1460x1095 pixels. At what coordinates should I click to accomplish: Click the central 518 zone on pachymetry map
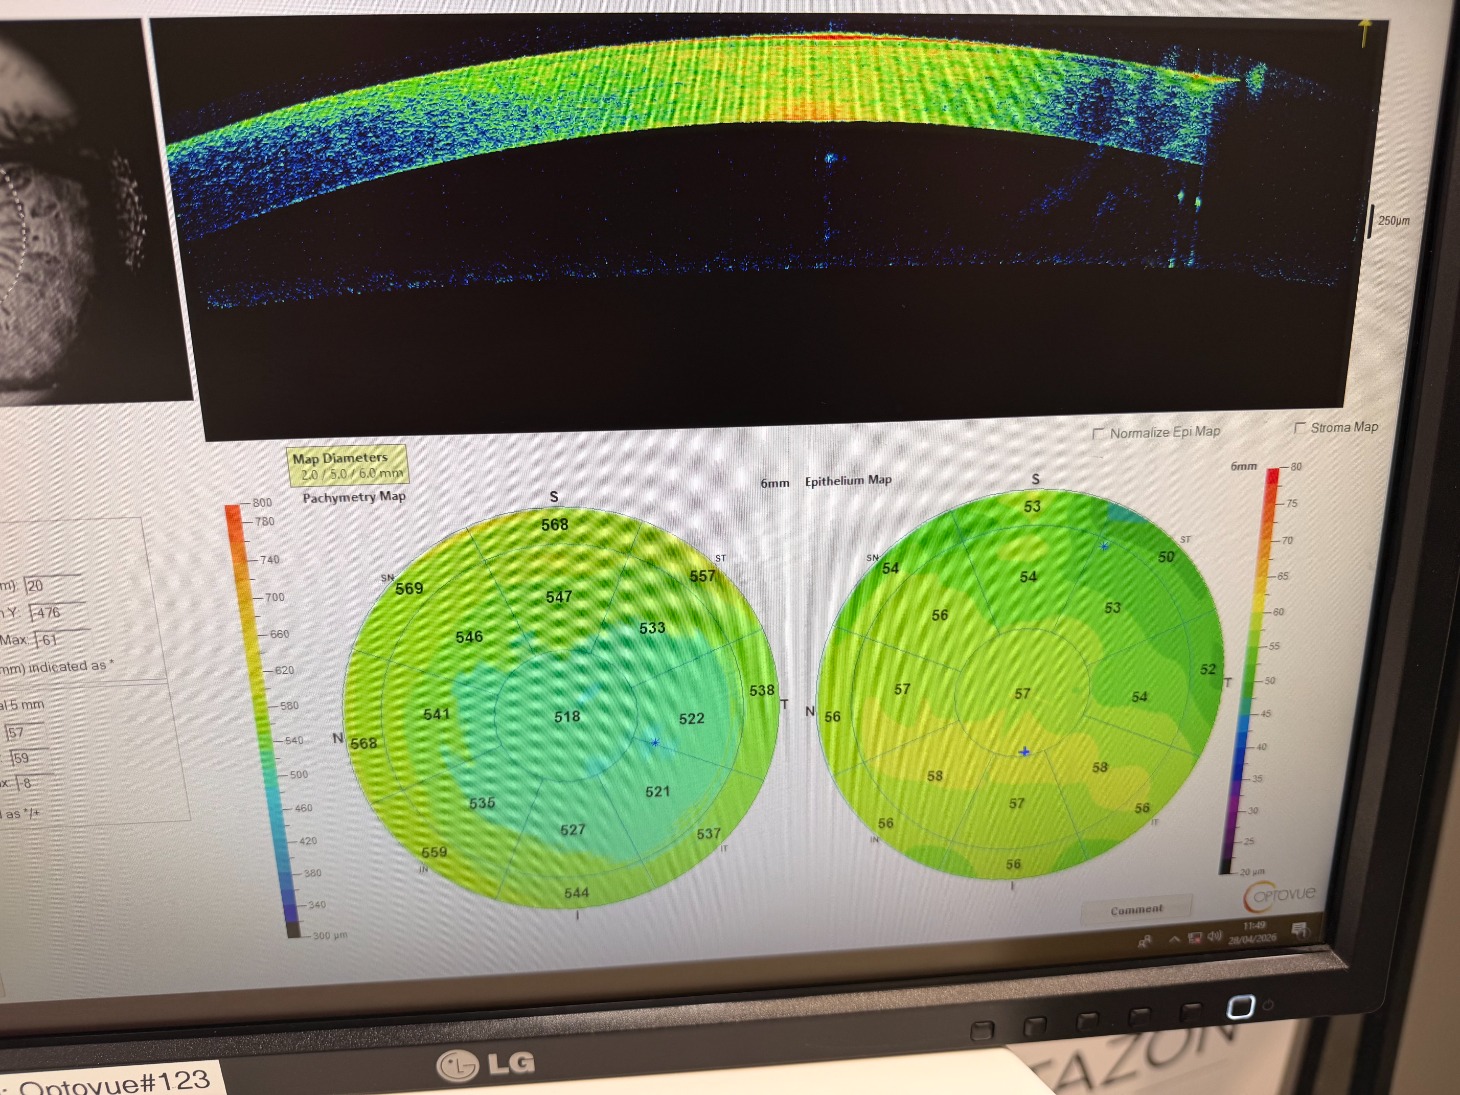pos(567,717)
